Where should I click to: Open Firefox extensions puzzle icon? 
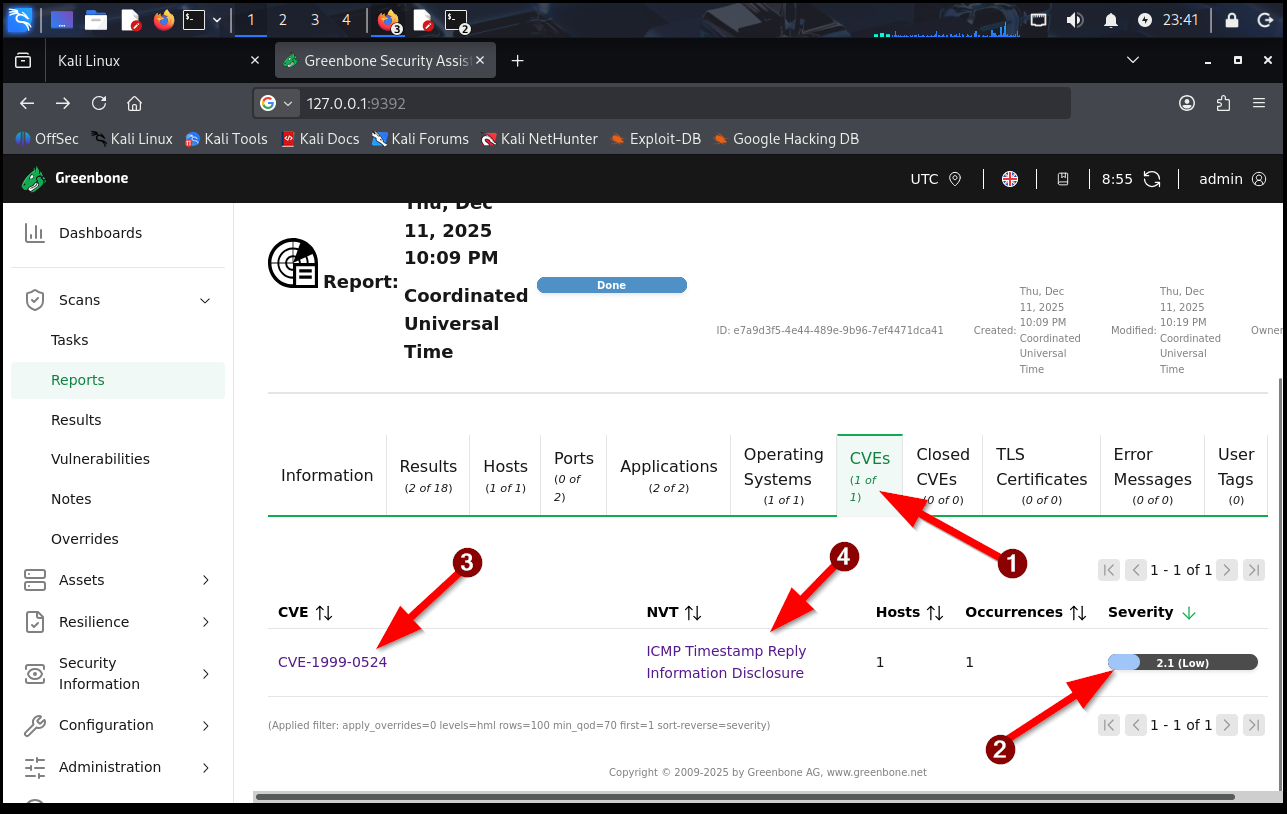pos(1223,103)
